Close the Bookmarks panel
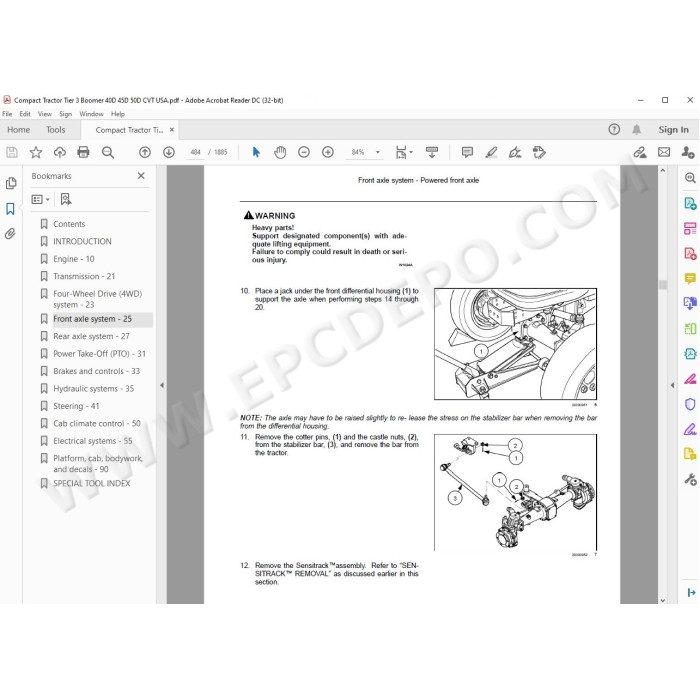The image size is (700, 700). click(141, 176)
